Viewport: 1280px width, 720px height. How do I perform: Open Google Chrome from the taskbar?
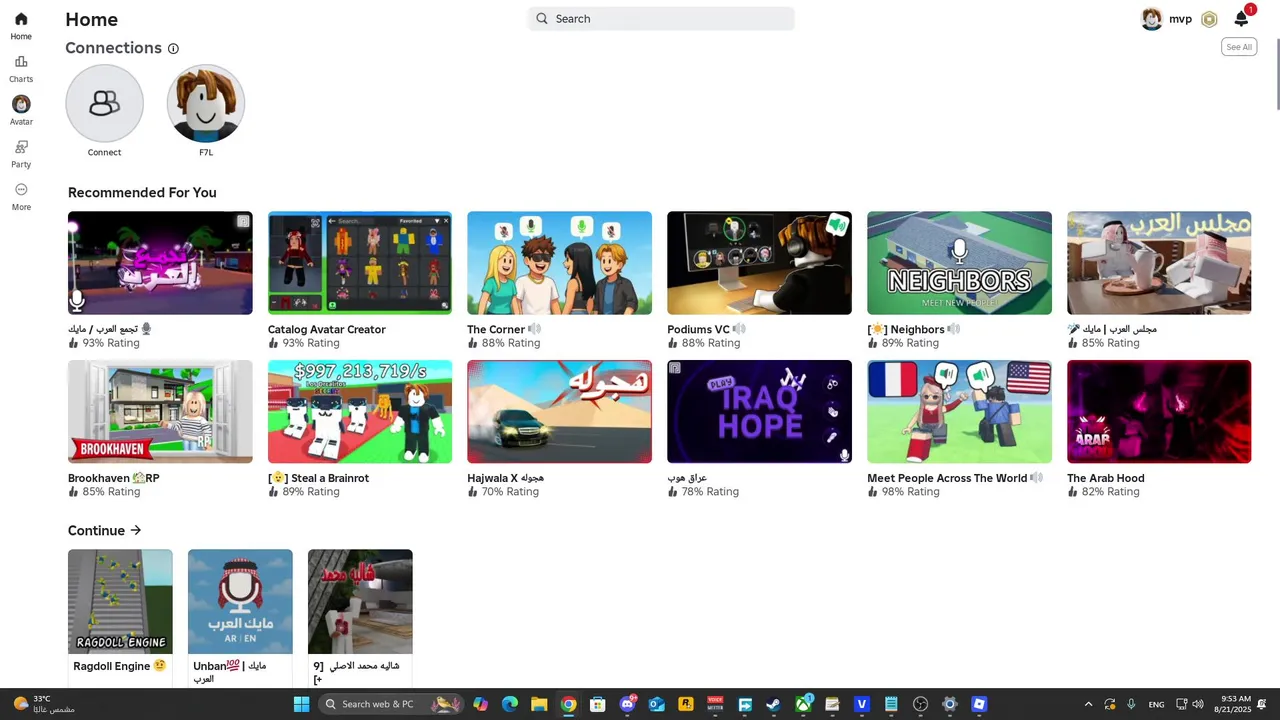[x=568, y=704]
